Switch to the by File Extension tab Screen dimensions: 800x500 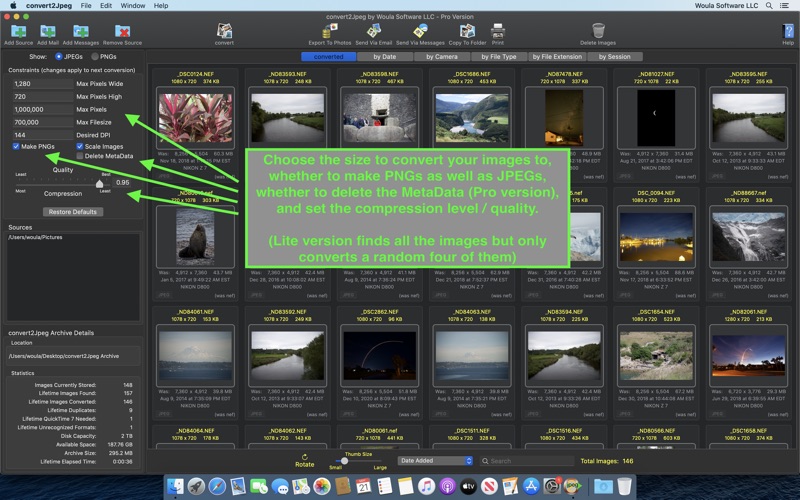(557, 57)
